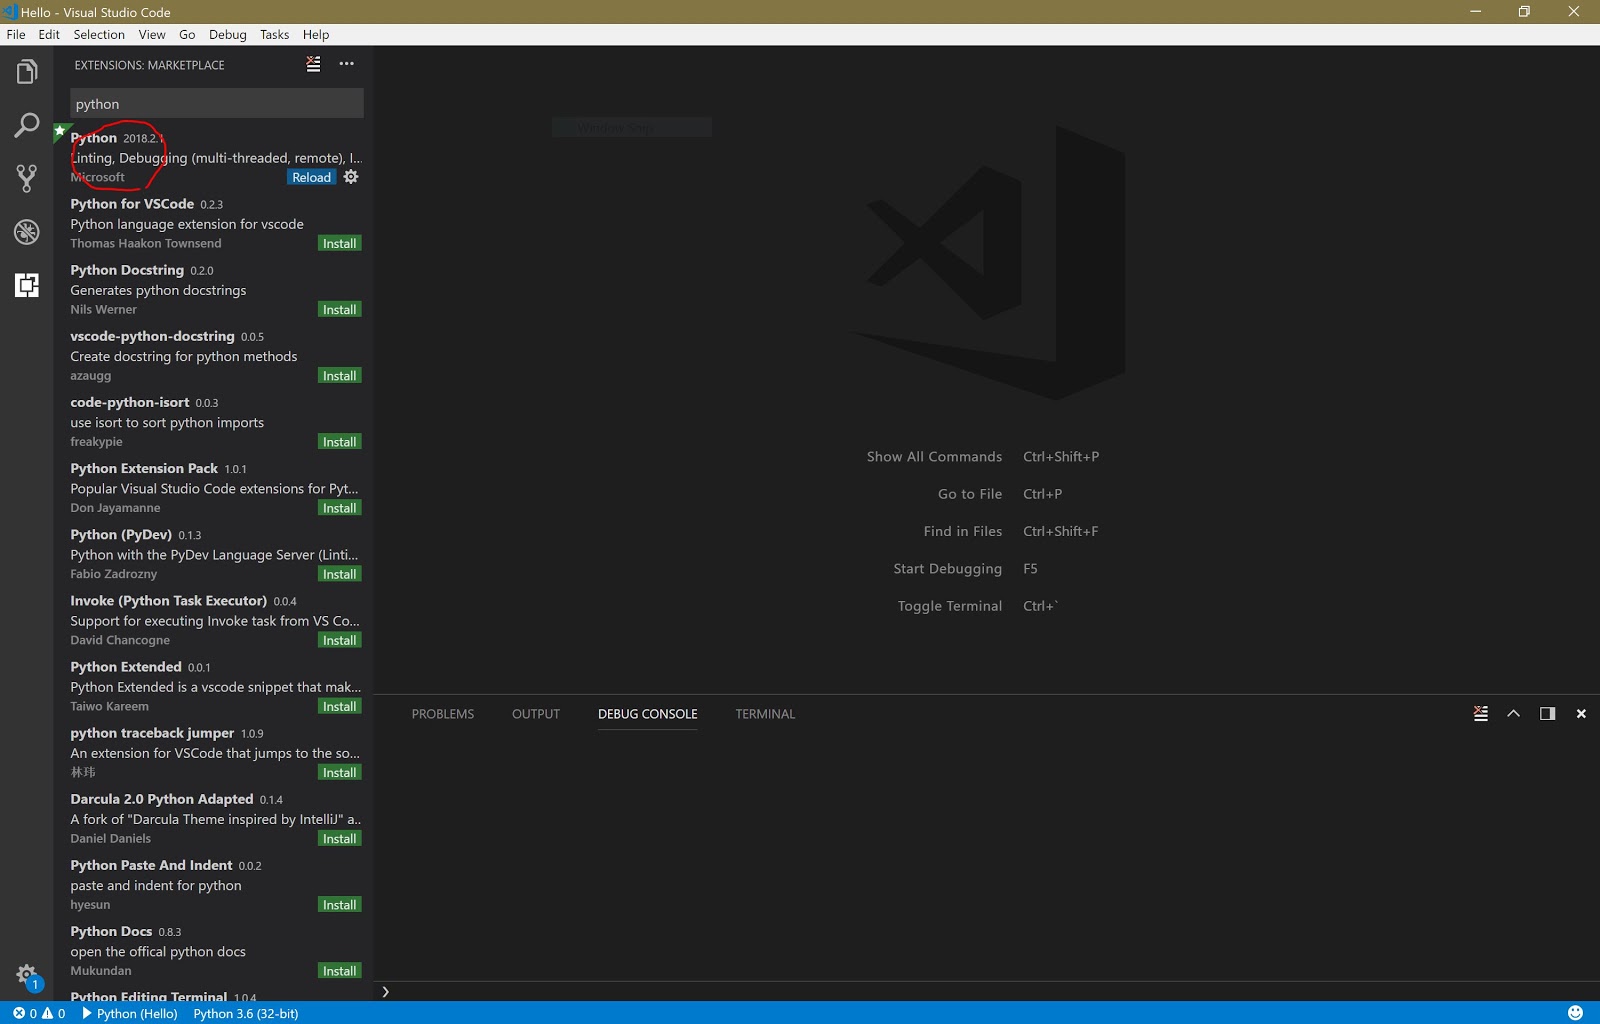Switch to the Problems tab
This screenshot has width=1600, height=1024.
click(x=443, y=714)
